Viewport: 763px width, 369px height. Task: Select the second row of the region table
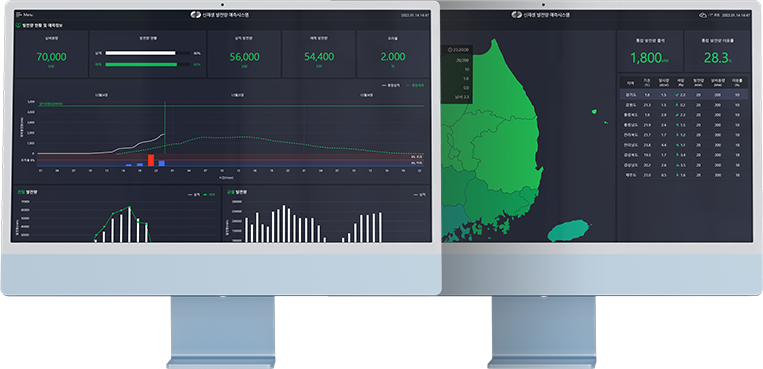pos(683,105)
